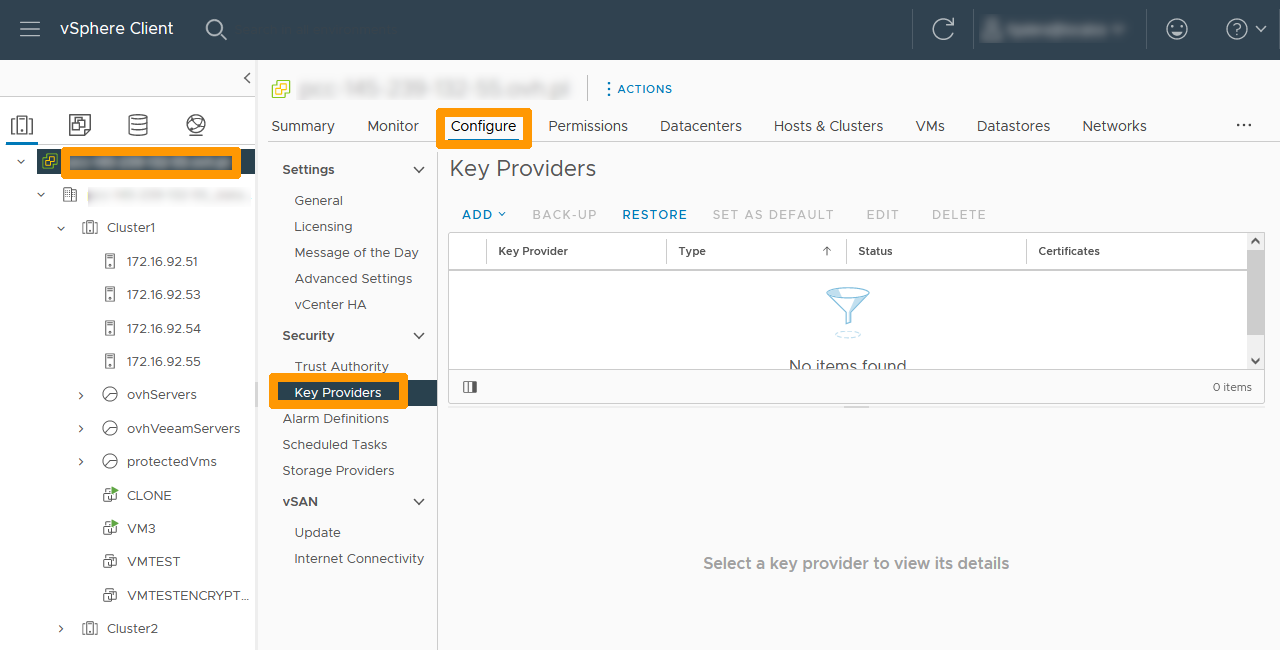Open the ACTIONS menu
This screenshot has width=1280, height=650.
(x=638, y=89)
